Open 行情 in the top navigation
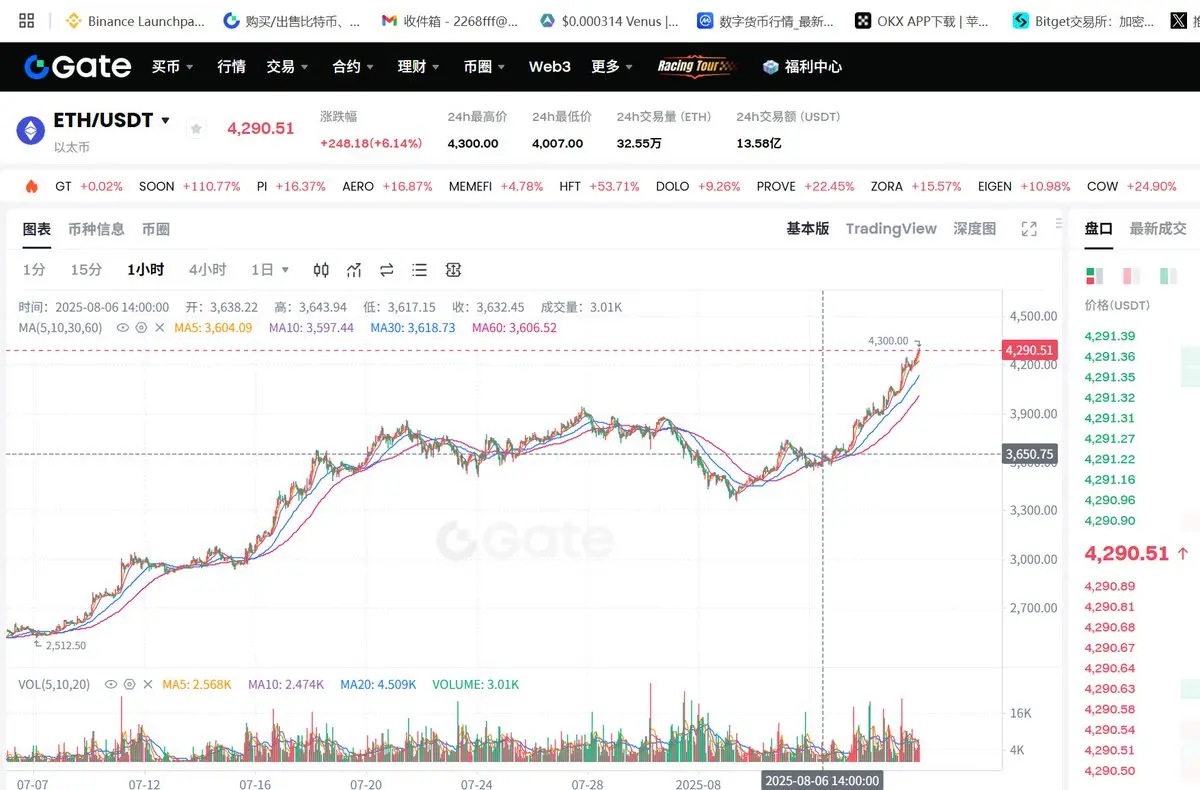1200x790 pixels. (231, 67)
